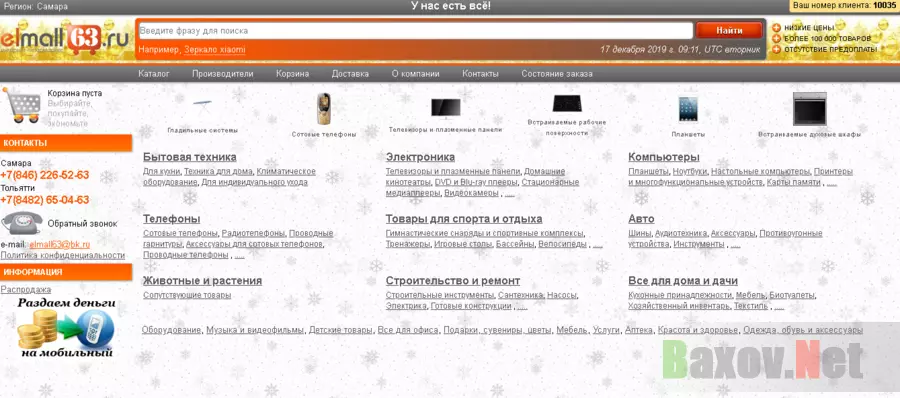
Task: Open Товары для спорта и отдыха heading
Action: pos(464,219)
